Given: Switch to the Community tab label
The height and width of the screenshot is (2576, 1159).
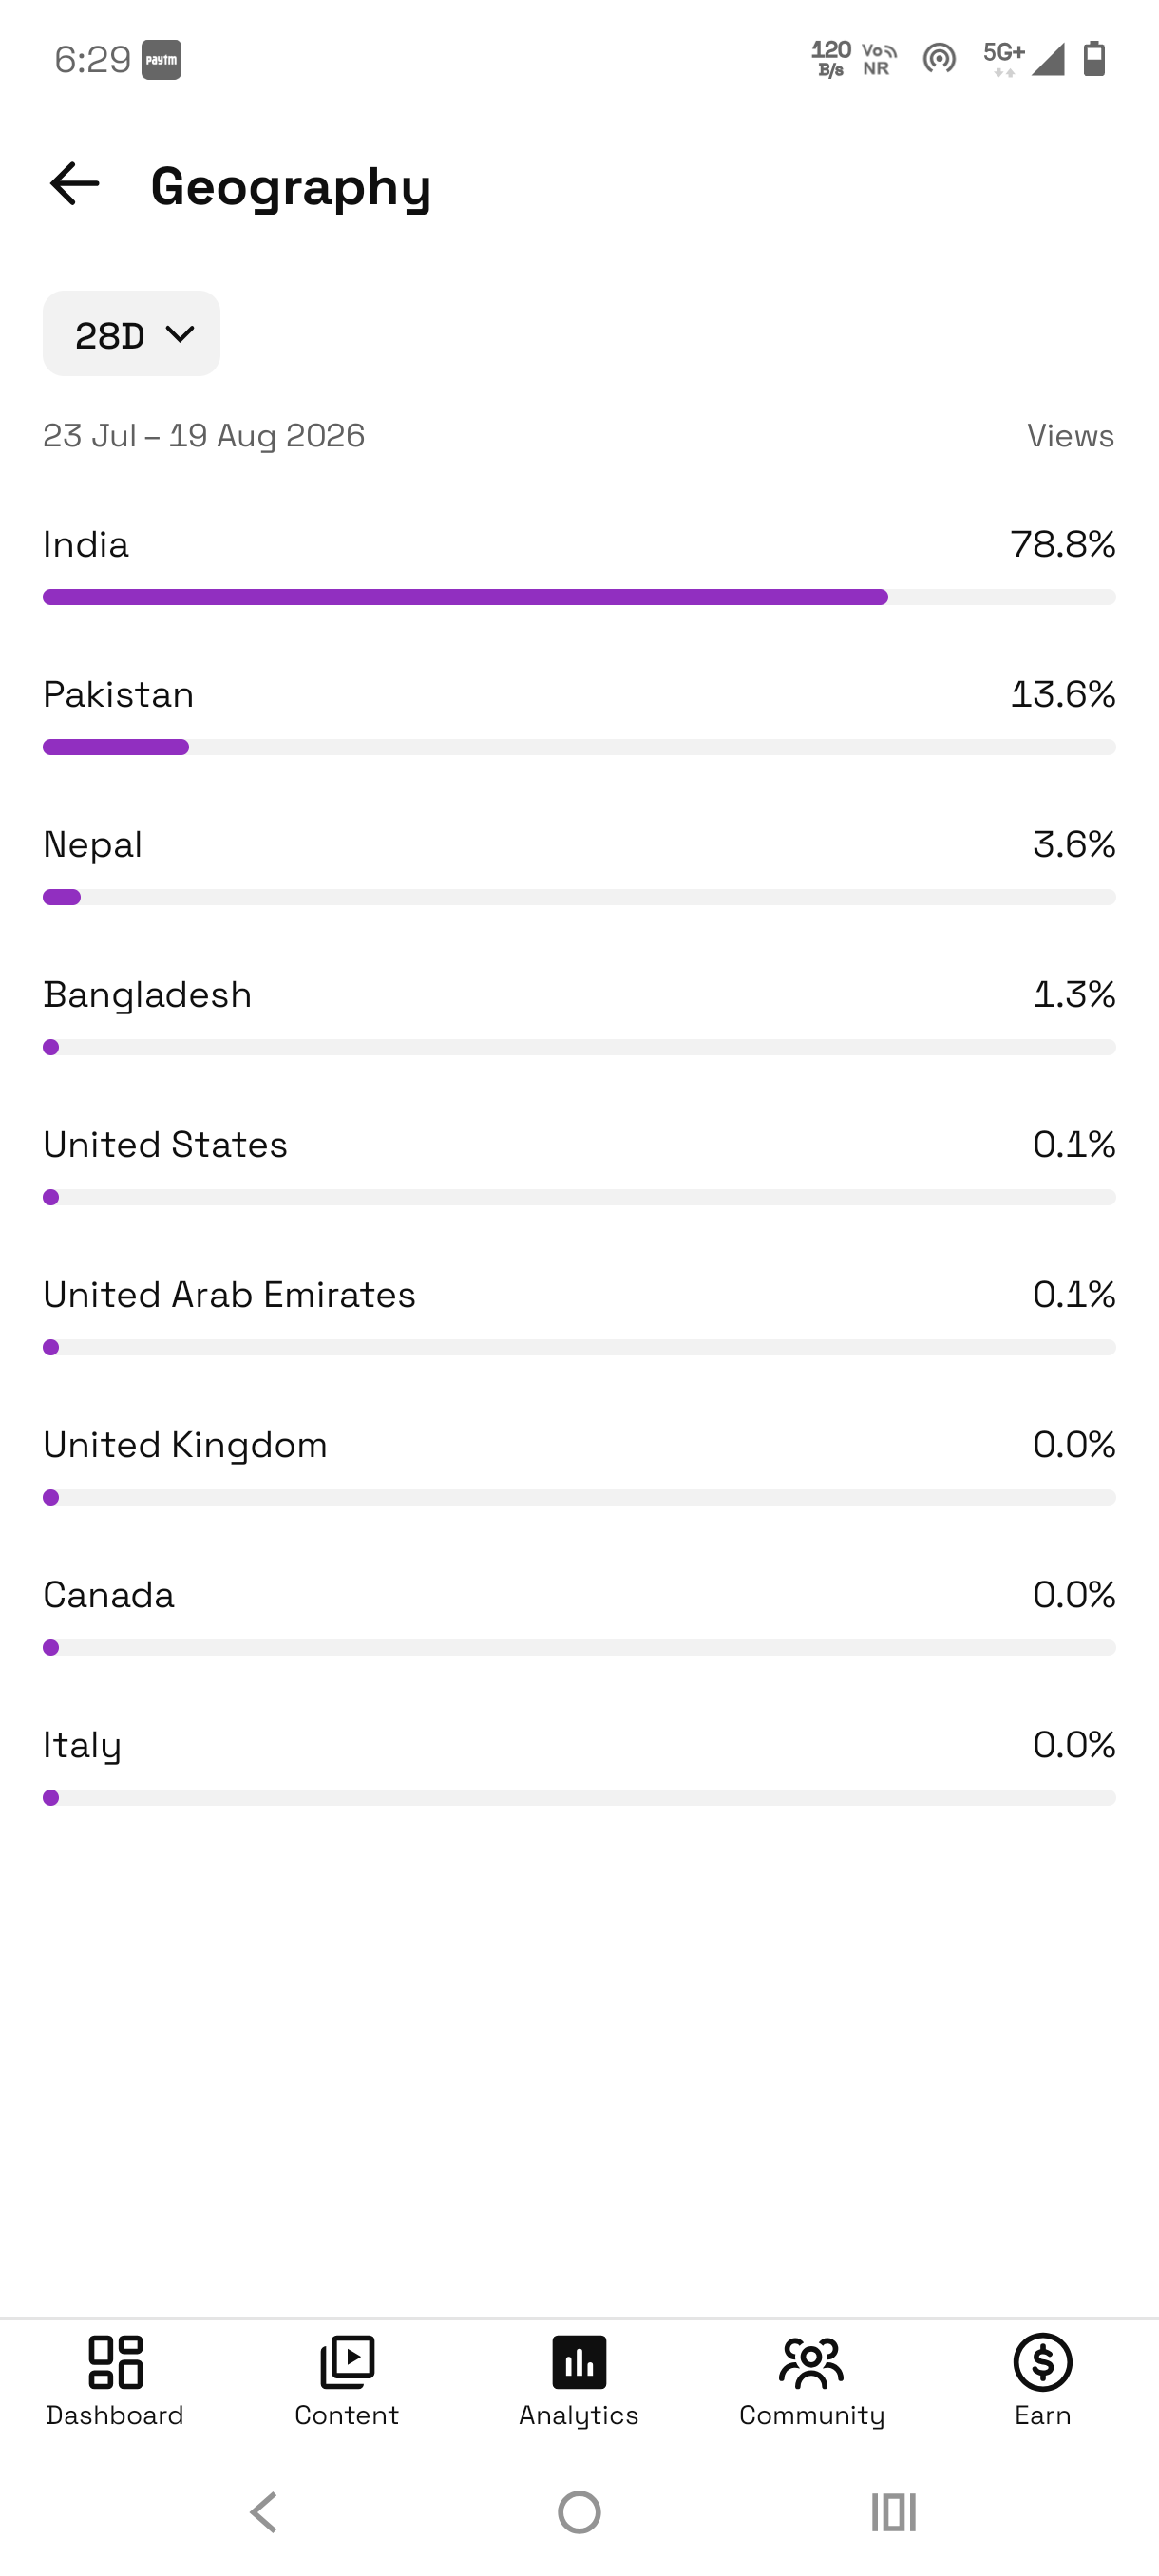Looking at the screenshot, I should tap(811, 2415).
